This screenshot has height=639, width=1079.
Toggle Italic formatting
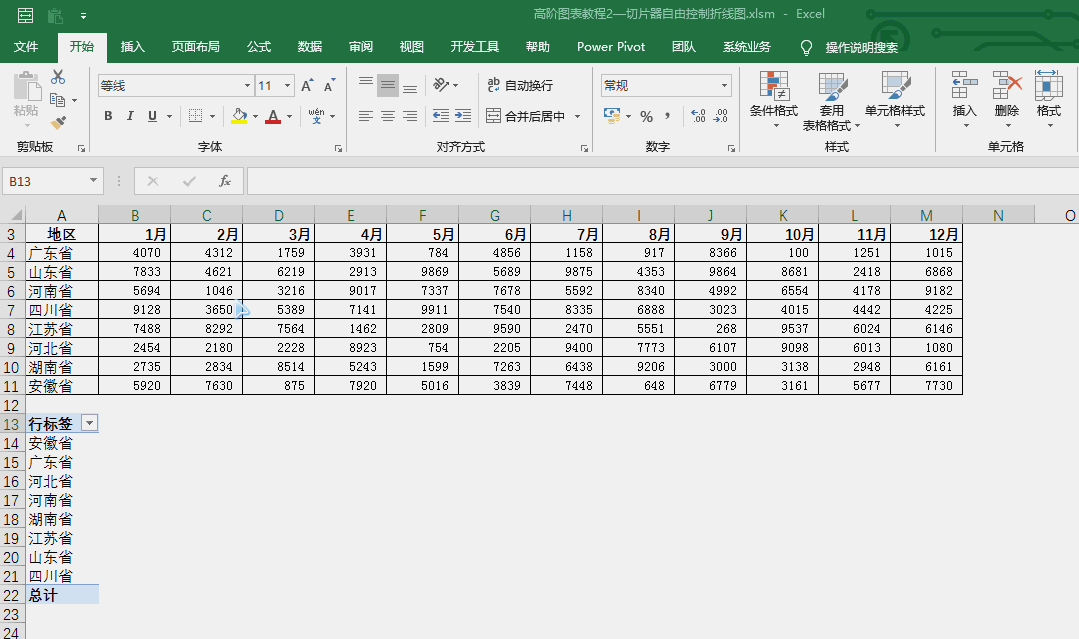click(x=130, y=116)
